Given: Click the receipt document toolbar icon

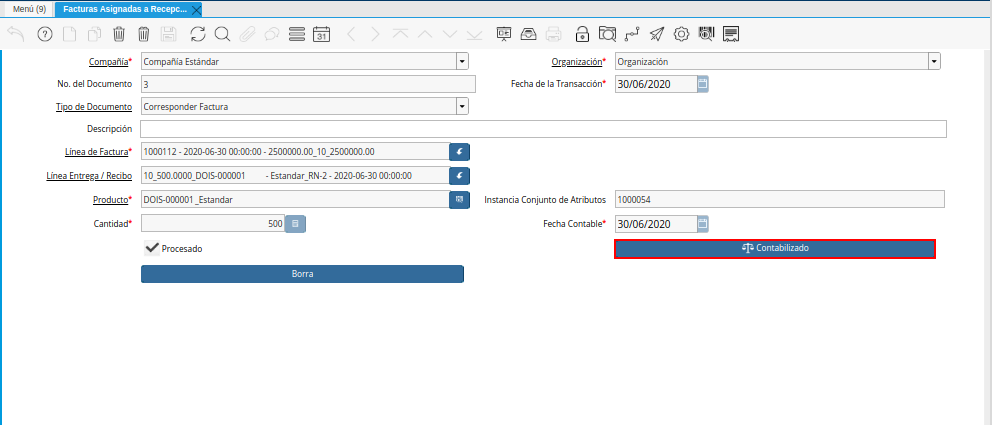Looking at the screenshot, I should pyautogui.click(x=731, y=34).
